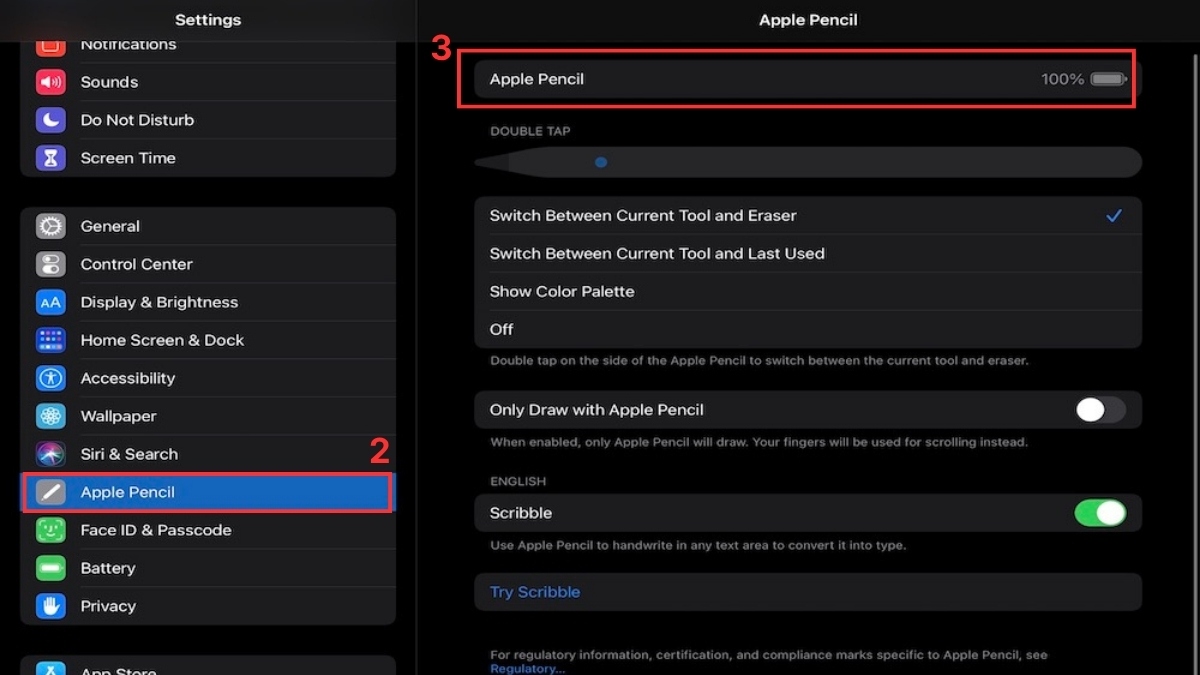1200x675 pixels.
Task: Open Do Not Disturb settings
Action: [208, 120]
